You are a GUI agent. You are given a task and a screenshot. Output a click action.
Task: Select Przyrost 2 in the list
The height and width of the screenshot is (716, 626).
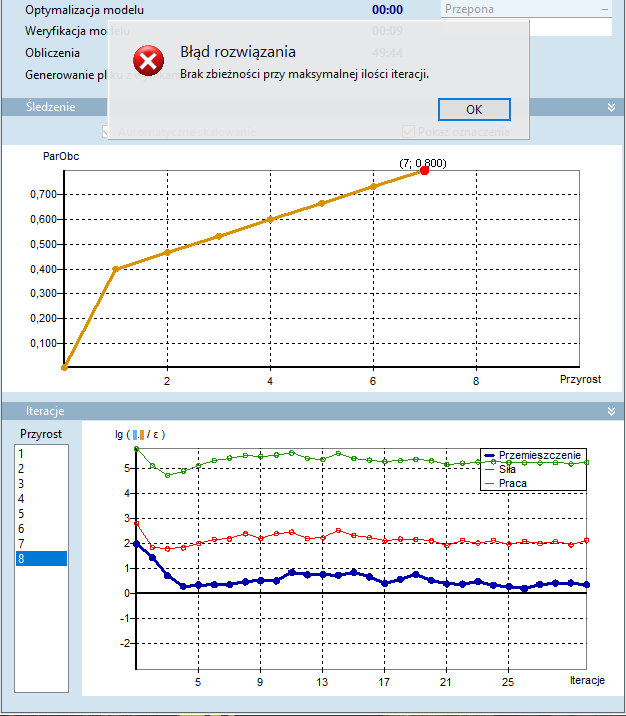42,469
